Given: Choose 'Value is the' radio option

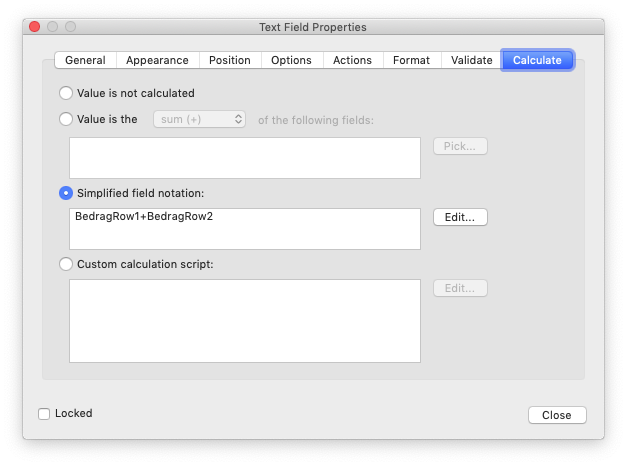Looking at the screenshot, I should 66,119.
